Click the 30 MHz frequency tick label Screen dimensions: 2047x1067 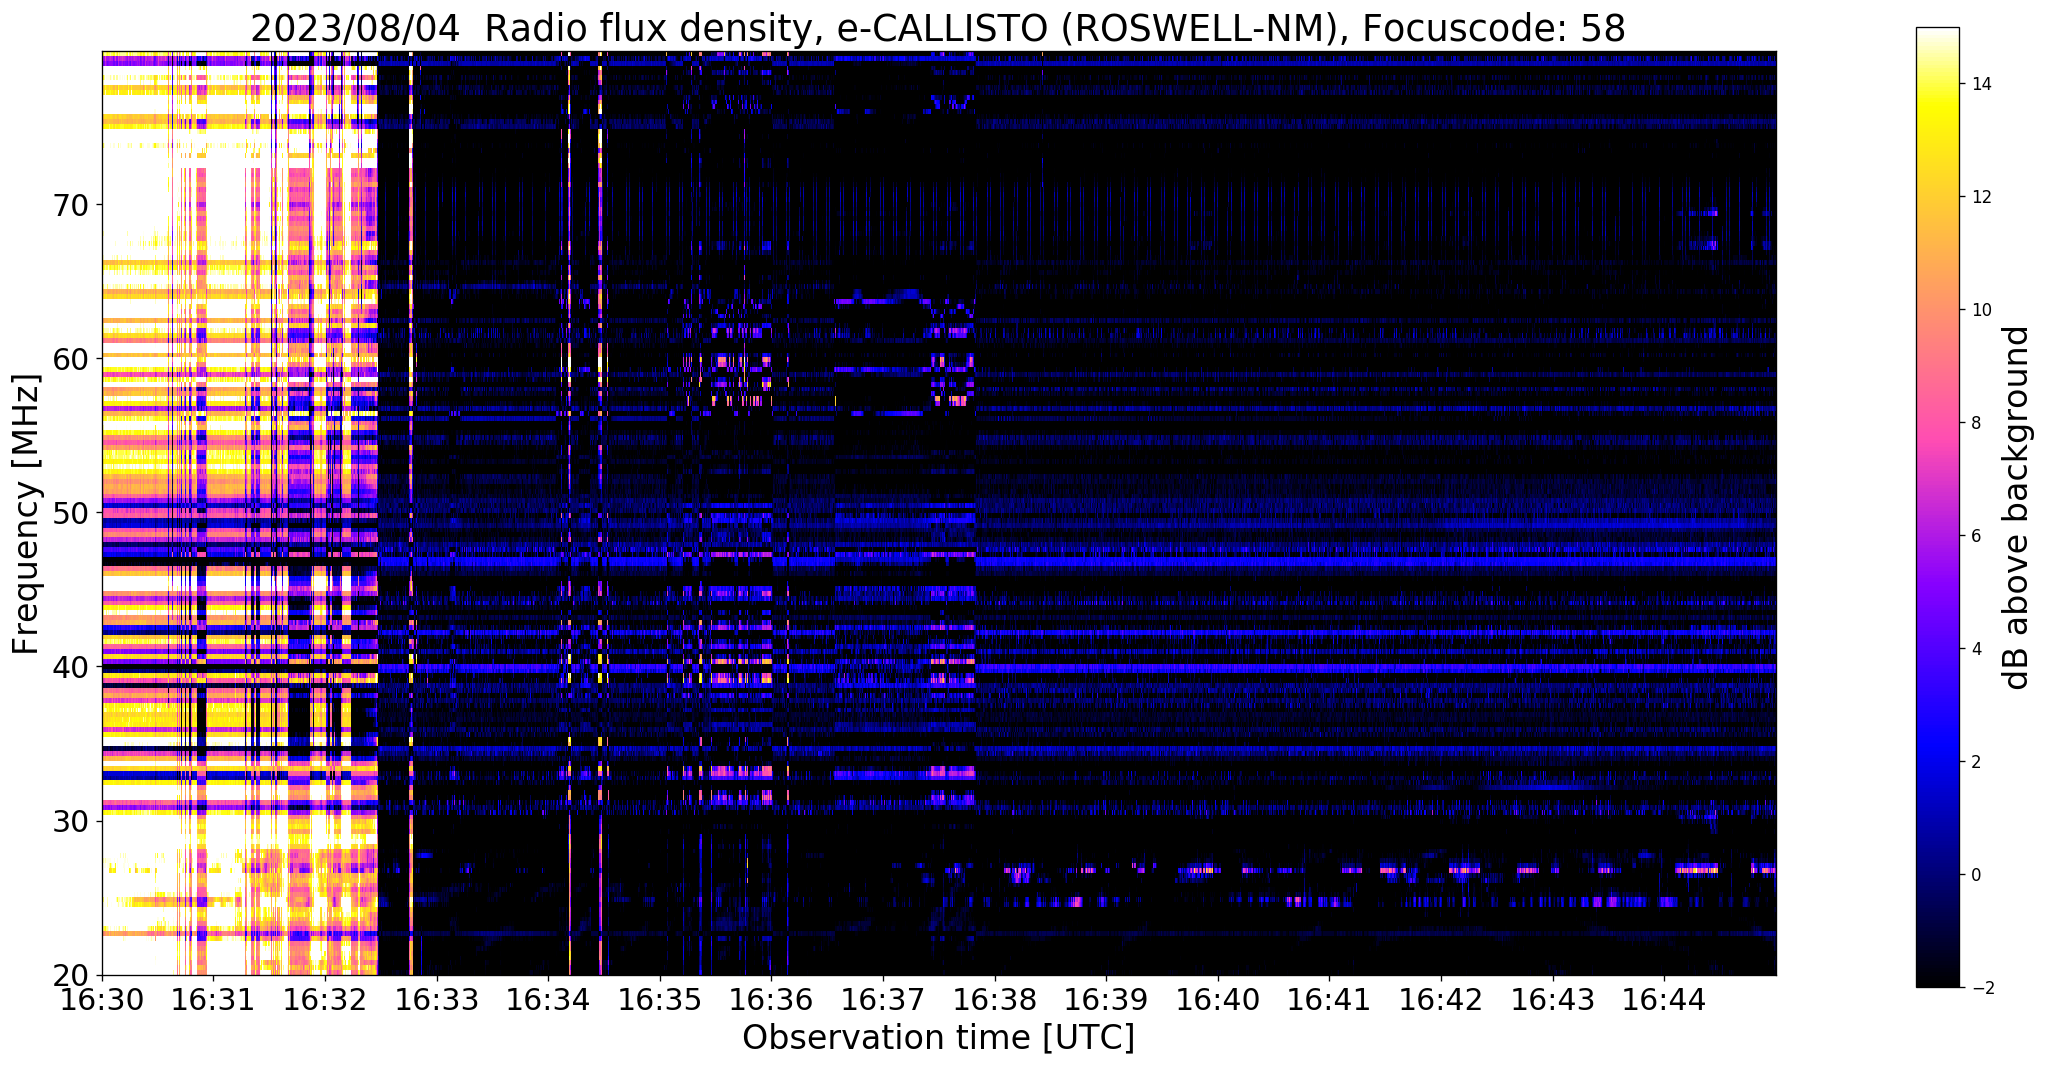[x=70, y=821]
